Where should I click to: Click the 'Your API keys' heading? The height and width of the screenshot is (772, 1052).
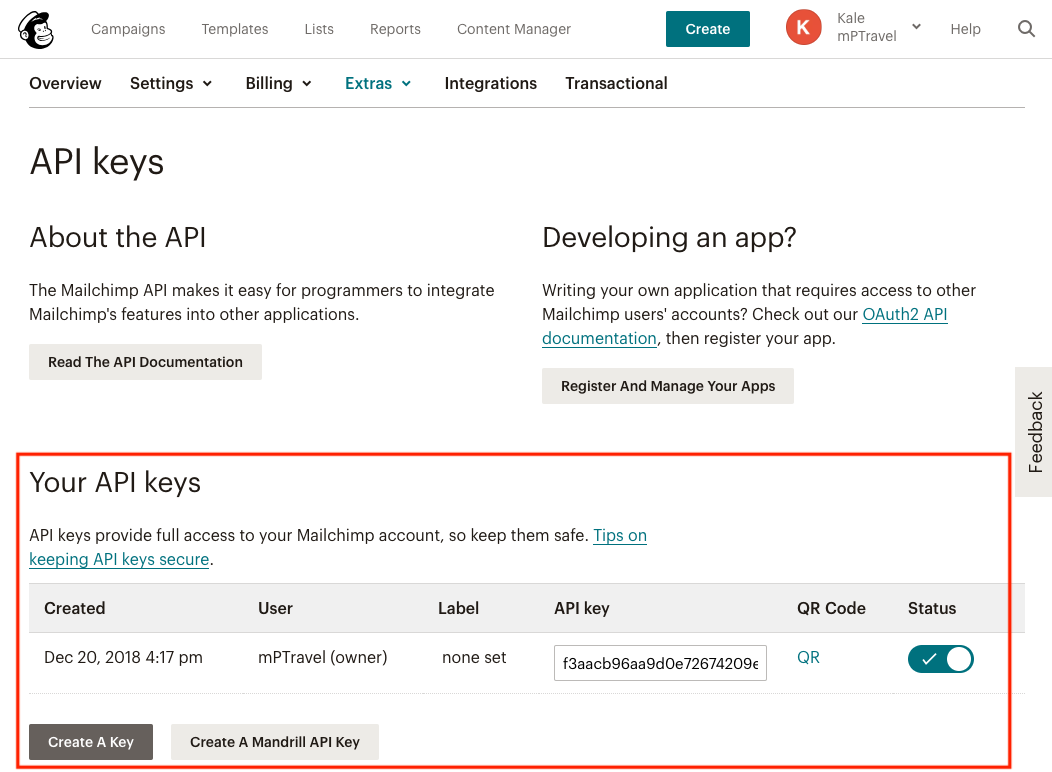click(115, 482)
